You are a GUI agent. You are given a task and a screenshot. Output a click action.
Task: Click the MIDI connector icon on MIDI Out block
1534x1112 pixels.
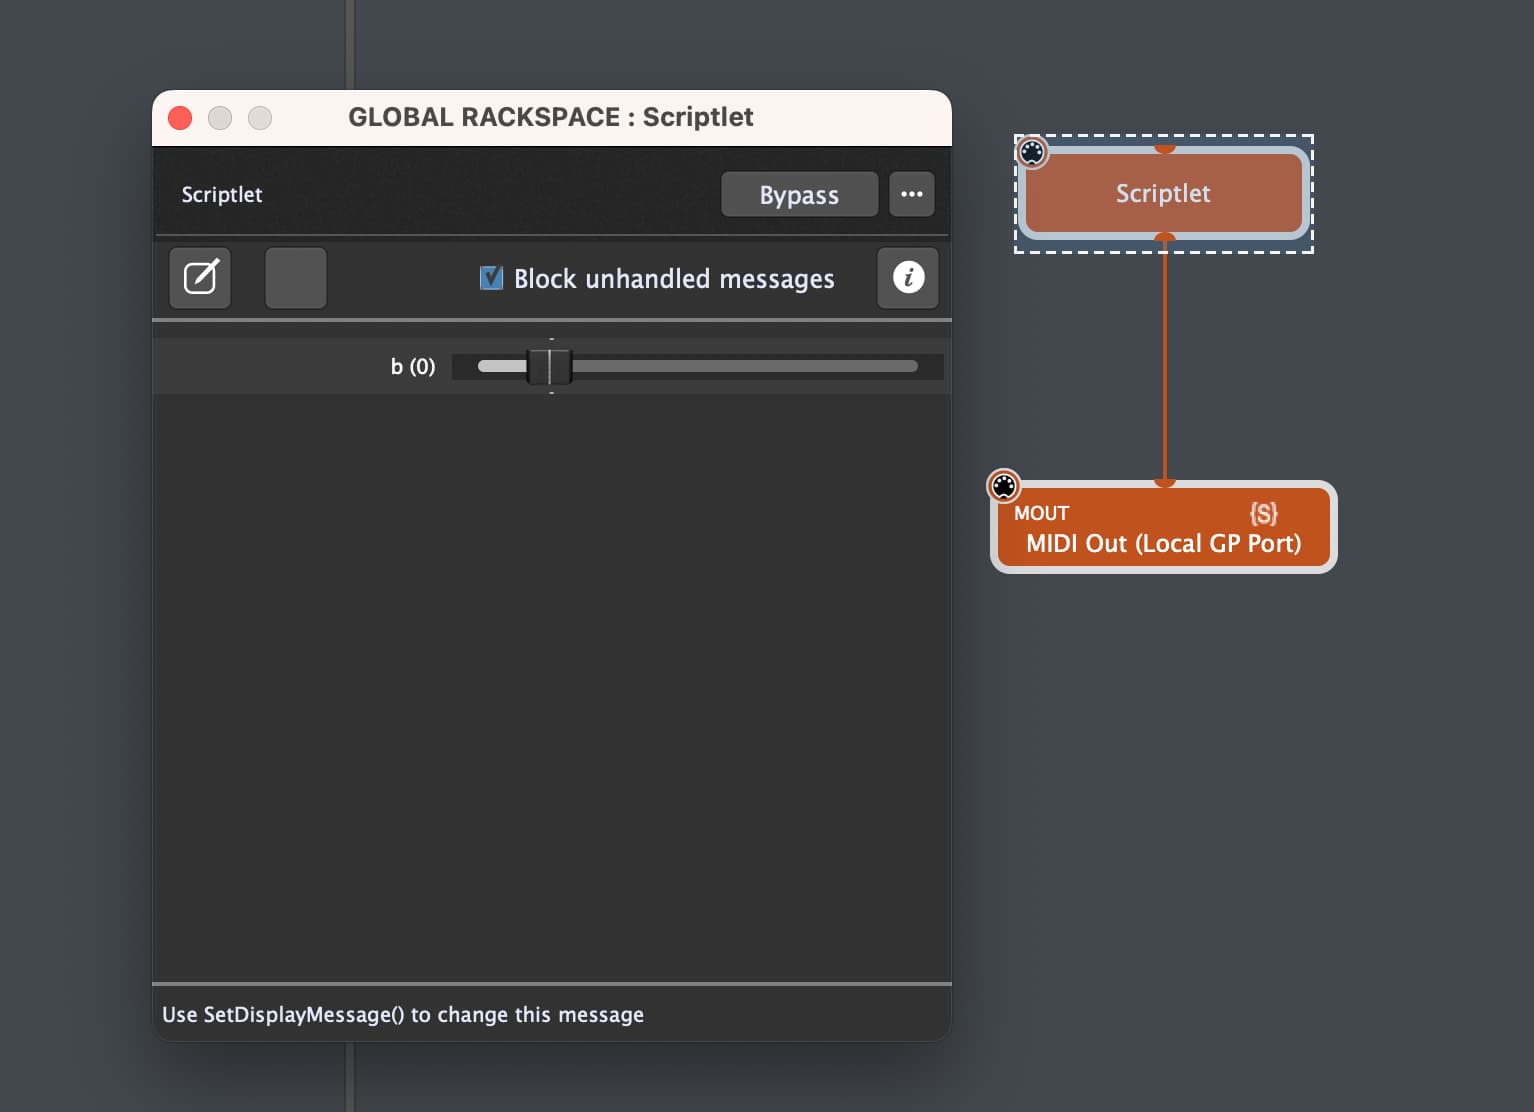point(1004,486)
